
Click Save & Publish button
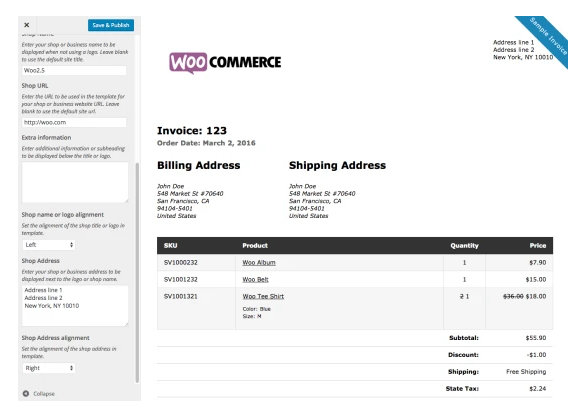pyautogui.click(x=111, y=25)
